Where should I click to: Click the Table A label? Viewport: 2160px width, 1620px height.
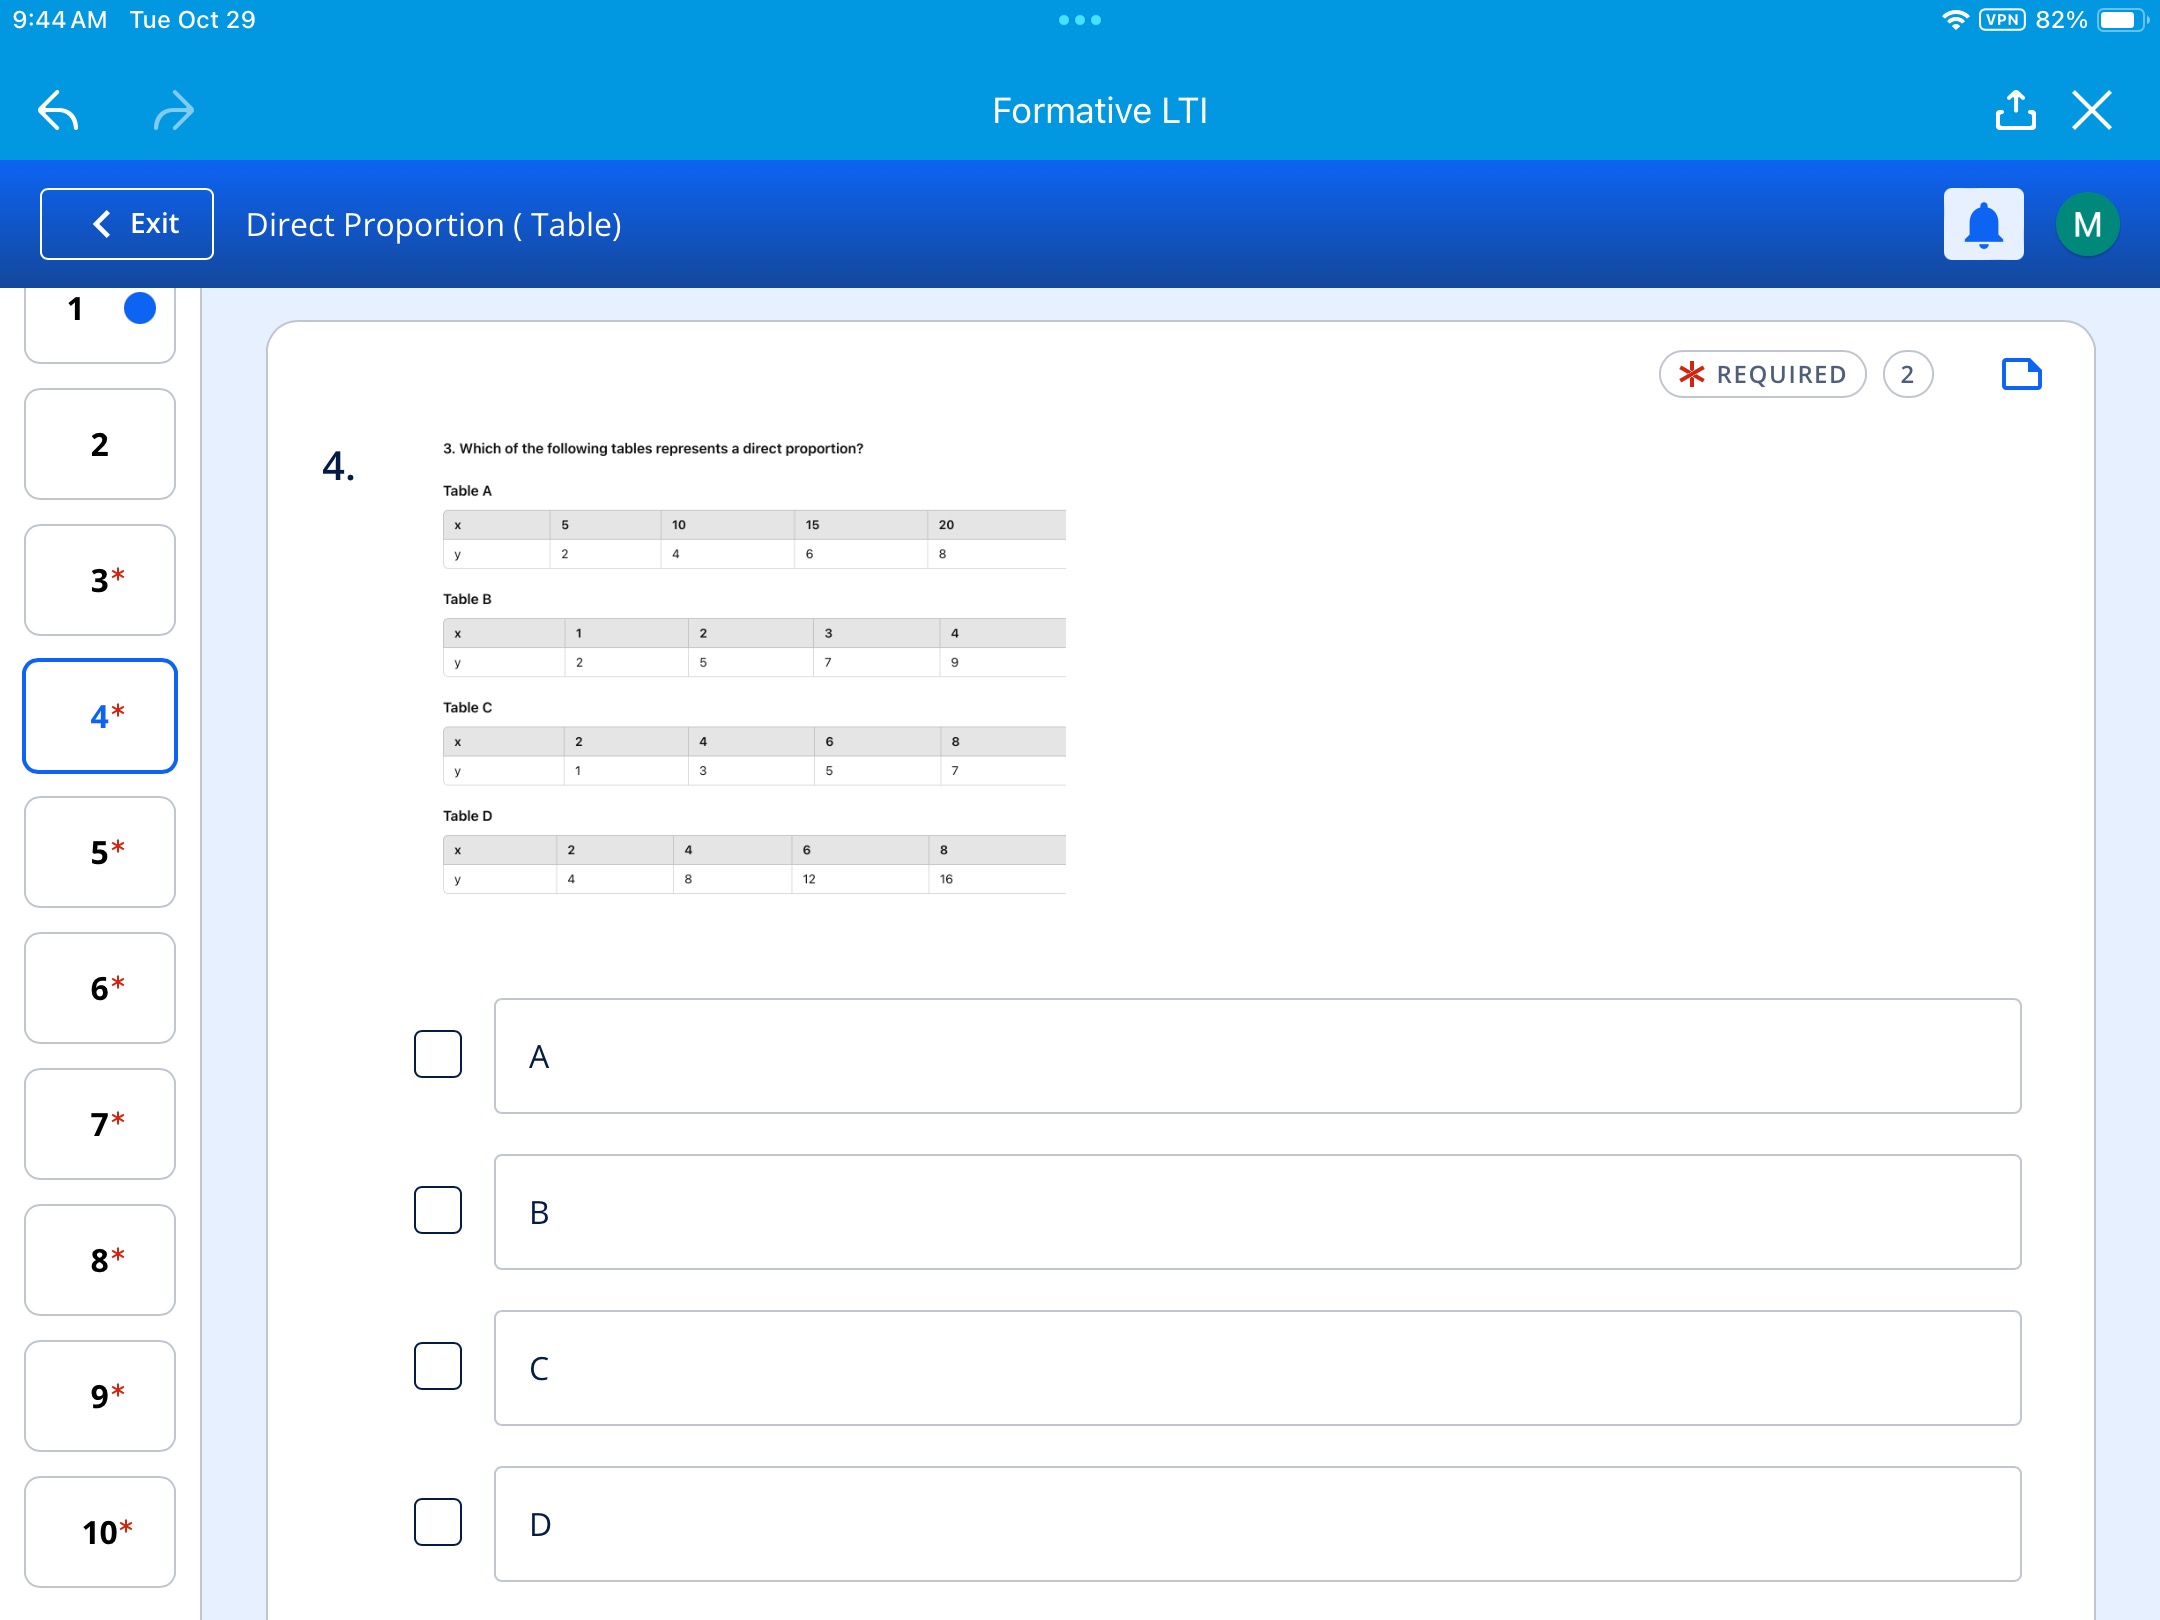click(x=467, y=490)
